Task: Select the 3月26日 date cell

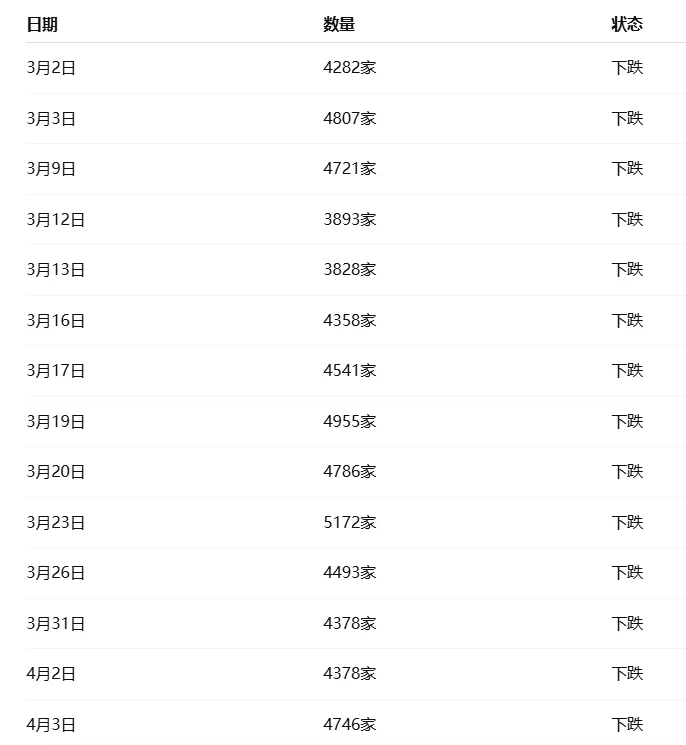Action: 56,573
